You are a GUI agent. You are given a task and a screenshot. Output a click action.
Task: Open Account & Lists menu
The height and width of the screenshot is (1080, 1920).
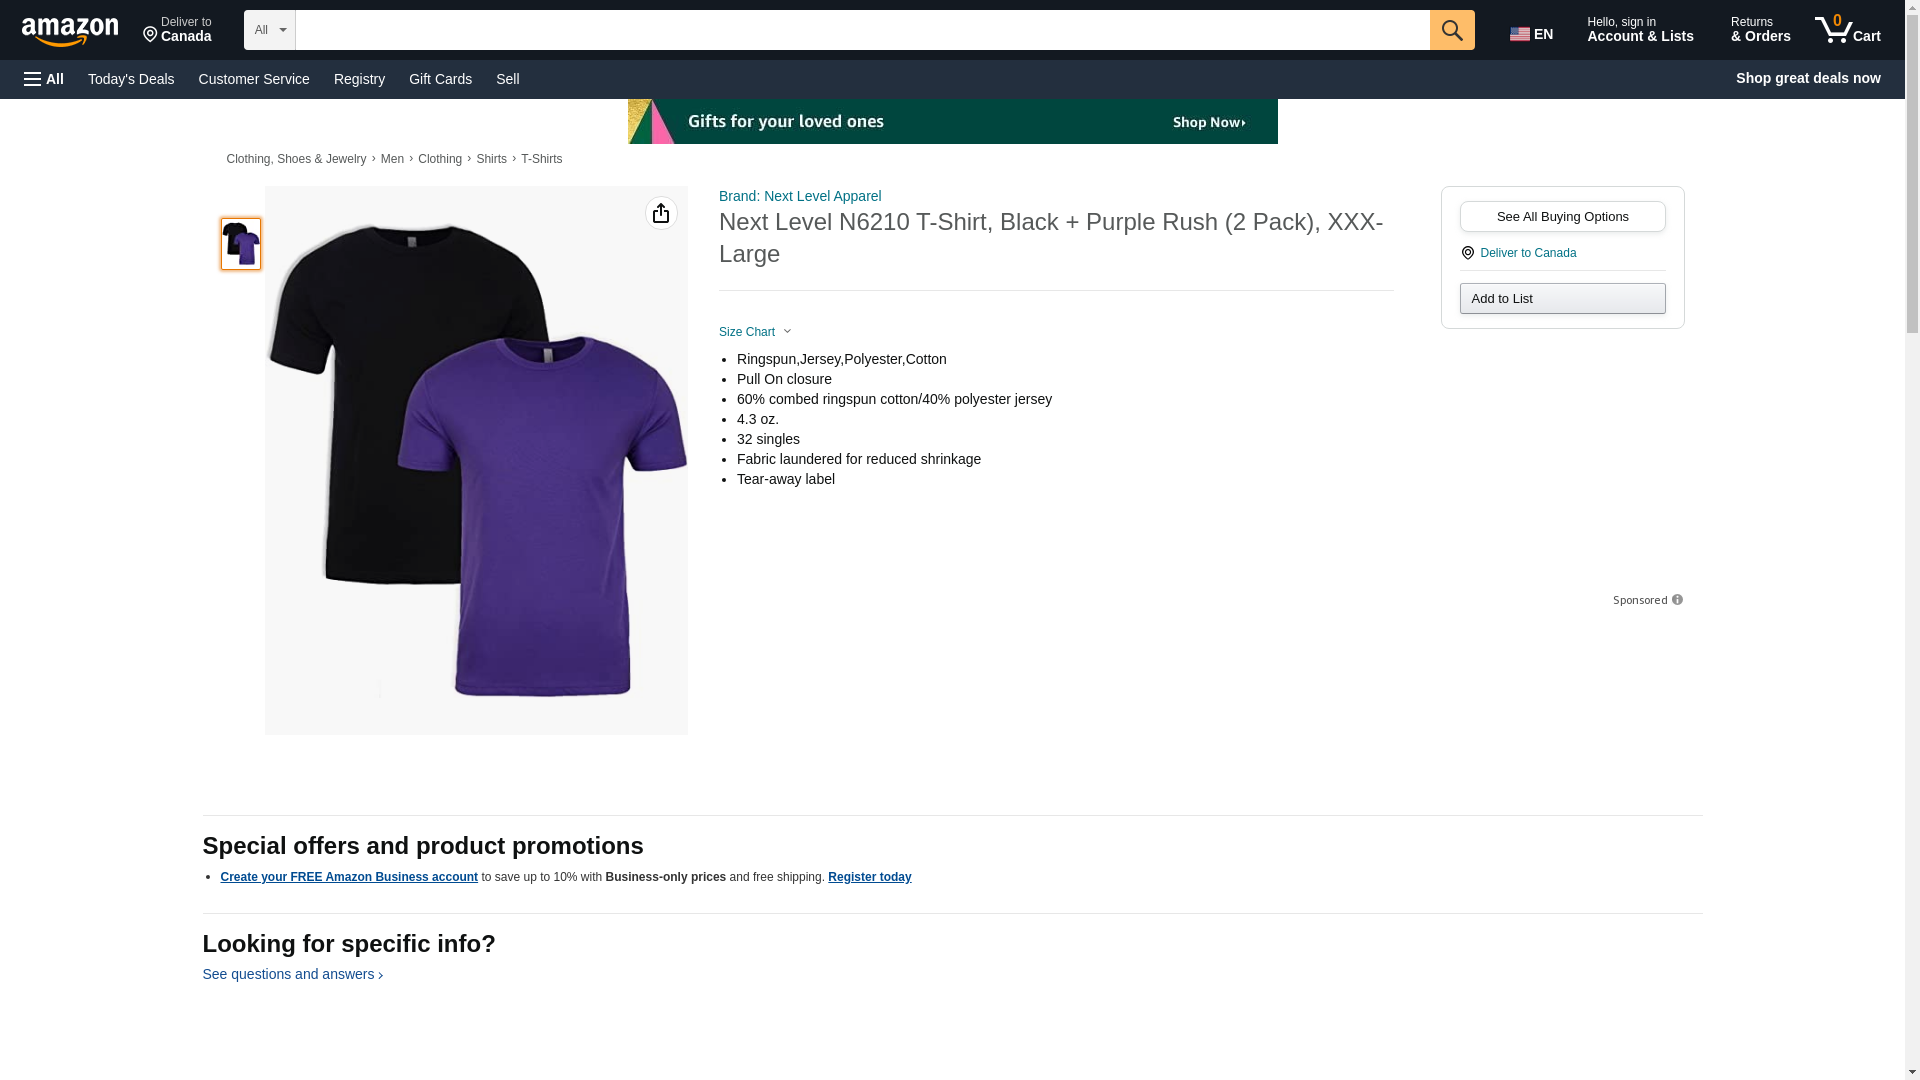[1640, 30]
